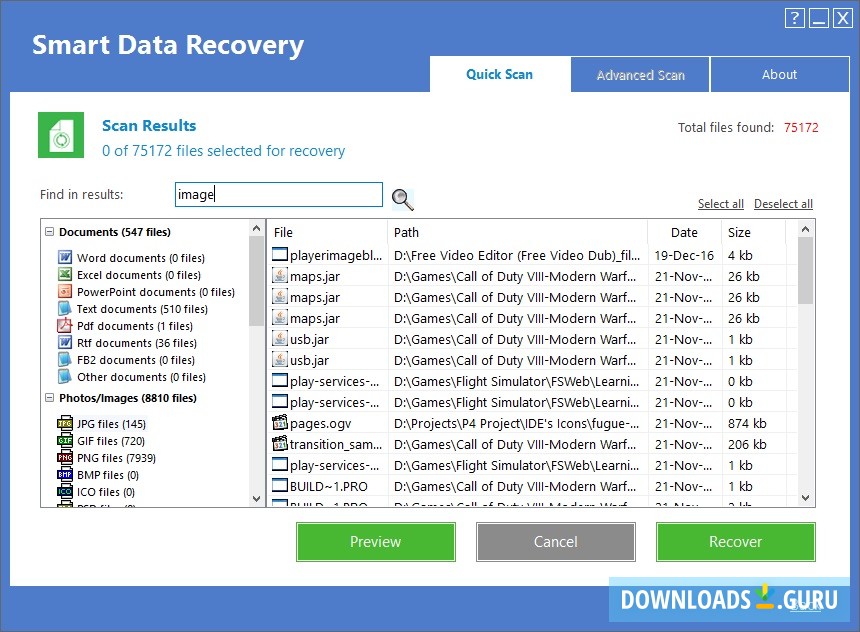Select Rtf documents (36 files)
Image resolution: width=860 pixels, height=632 pixels.
137,343
